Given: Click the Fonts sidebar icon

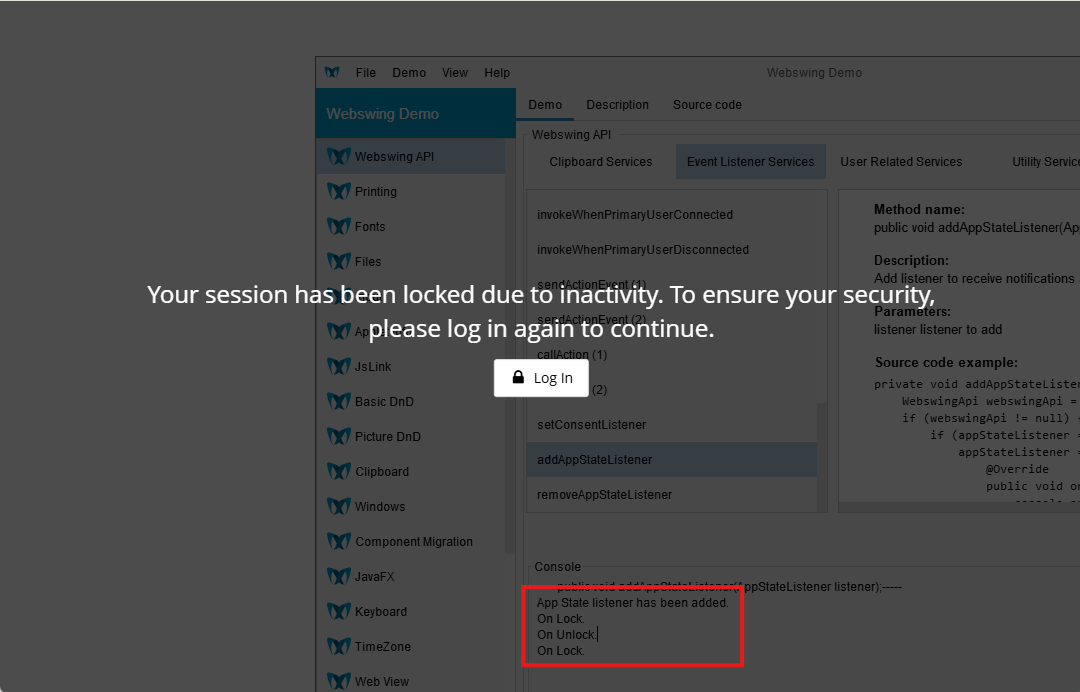Looking at the screenshot, I should coord(339,227).
